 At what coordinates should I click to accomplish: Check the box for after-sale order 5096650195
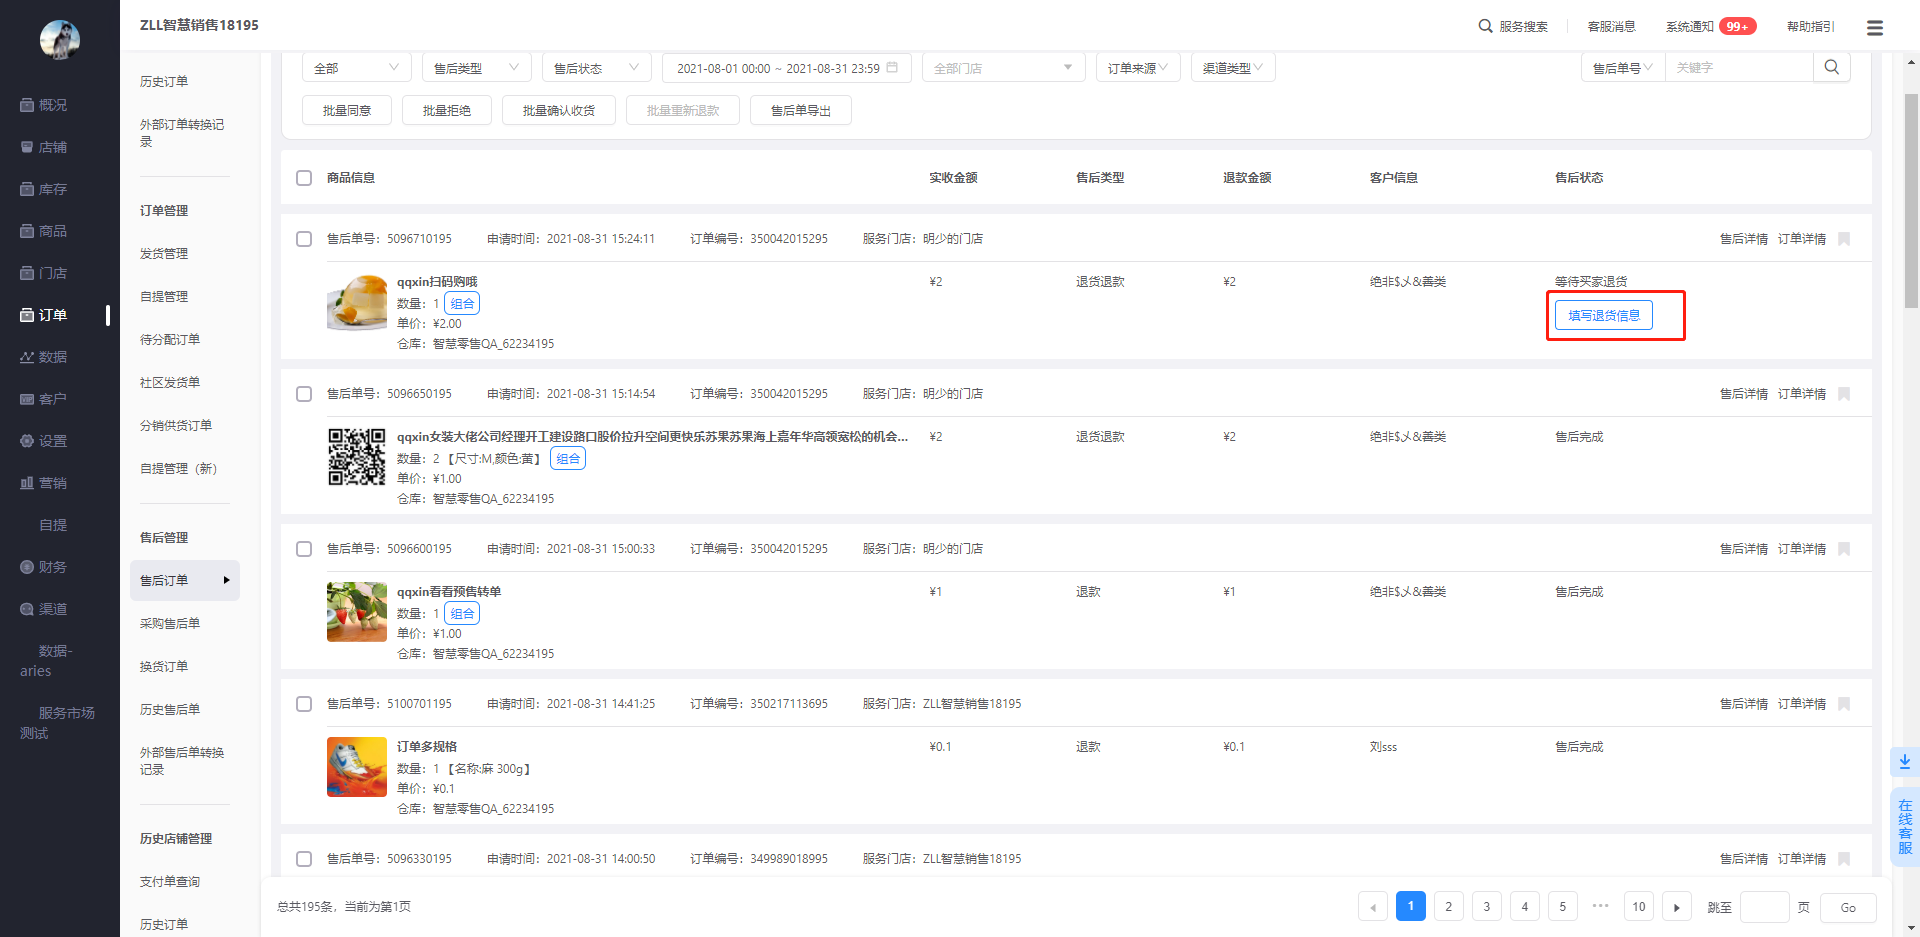coord(304,394)
